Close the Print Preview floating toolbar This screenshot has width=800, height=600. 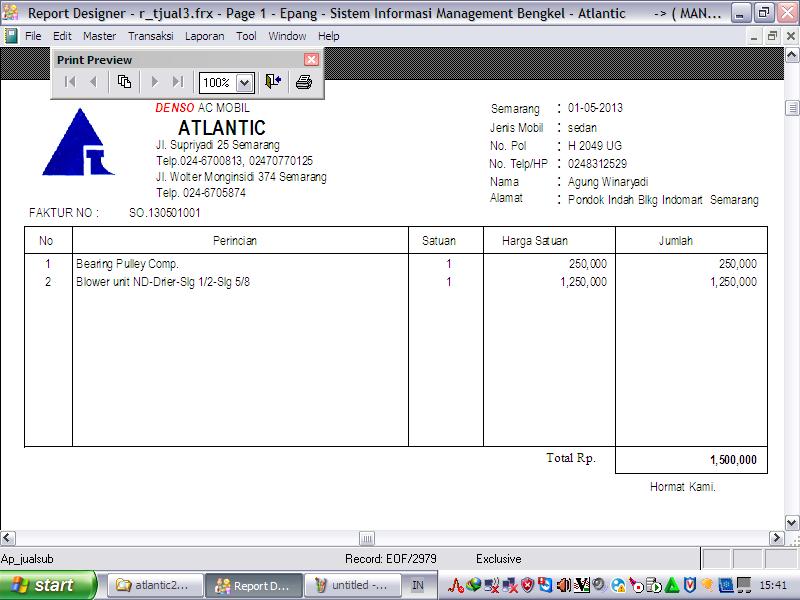311,60
